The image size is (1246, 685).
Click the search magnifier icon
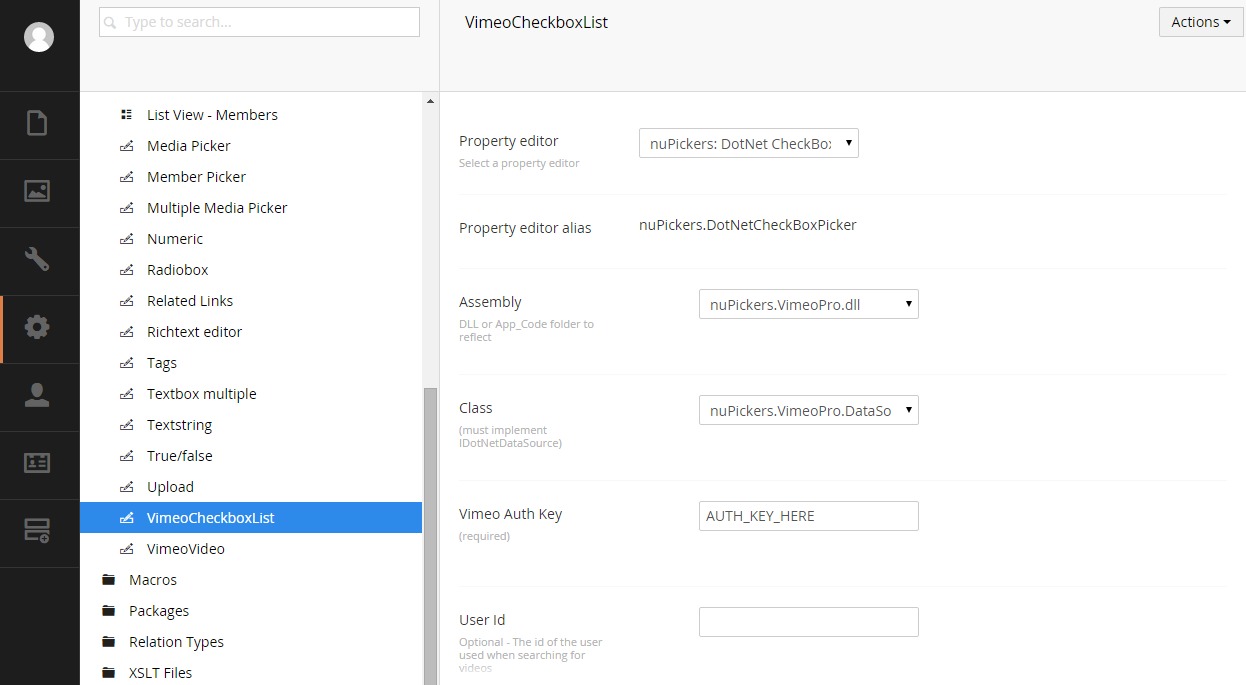(111, 23)
